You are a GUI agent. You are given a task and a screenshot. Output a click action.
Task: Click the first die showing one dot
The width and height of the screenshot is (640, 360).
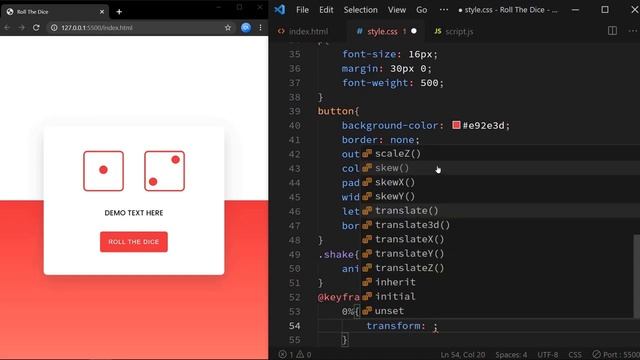[104, 171]
